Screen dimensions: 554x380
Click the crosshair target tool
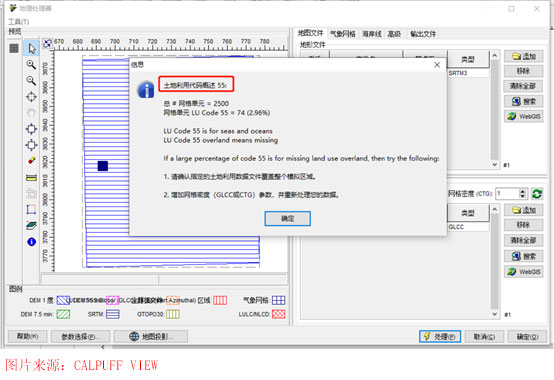click(31, 97)
